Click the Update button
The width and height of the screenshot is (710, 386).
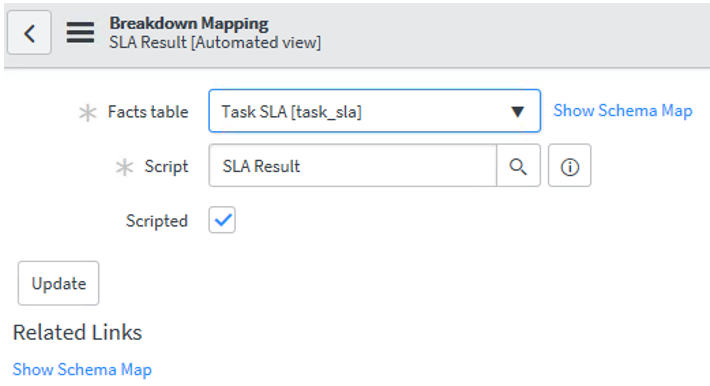[58, 283]
